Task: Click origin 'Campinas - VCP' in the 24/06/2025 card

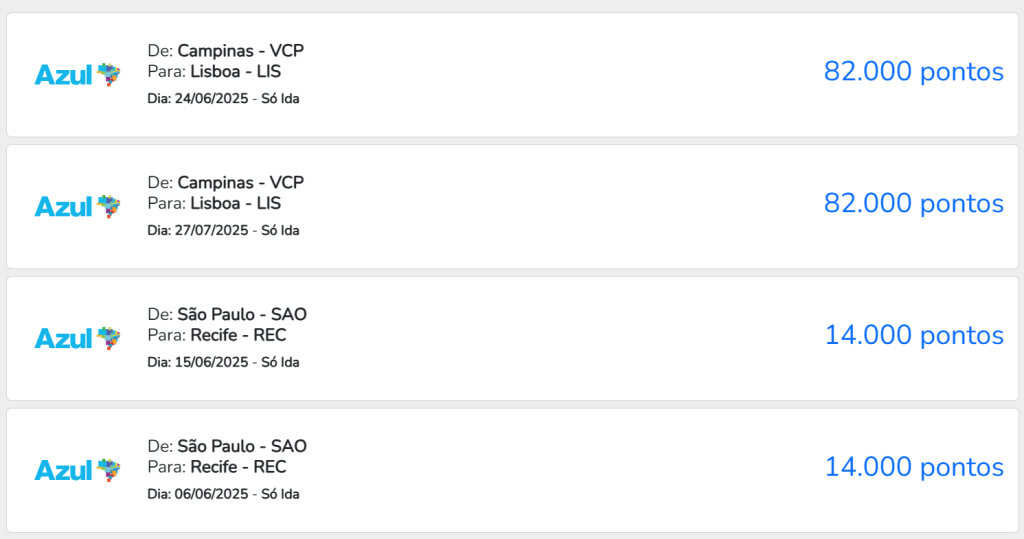Action: [240, 51]
